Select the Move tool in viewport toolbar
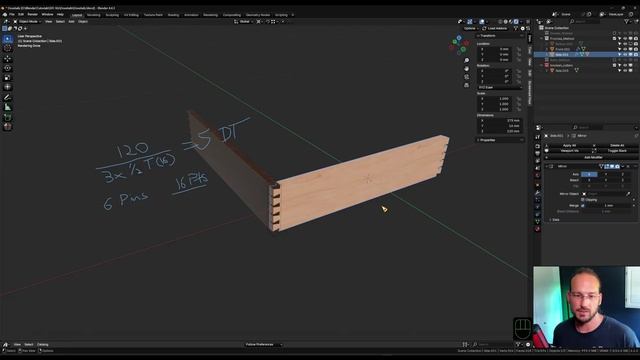This screenshot has width=640, height=360. point(7,59)
